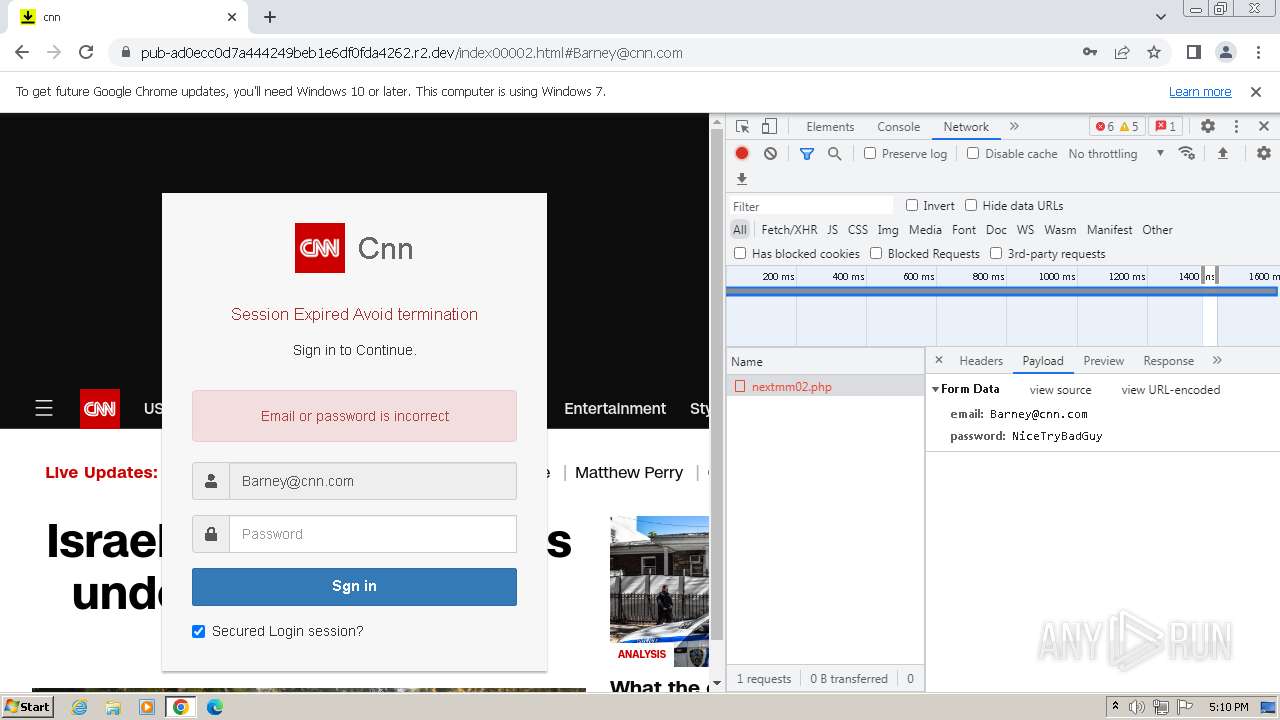Image resolution: width=1280 pixels, height=720 pixels.
Task: Open the Preview tab
Action: pos(1104,361)
